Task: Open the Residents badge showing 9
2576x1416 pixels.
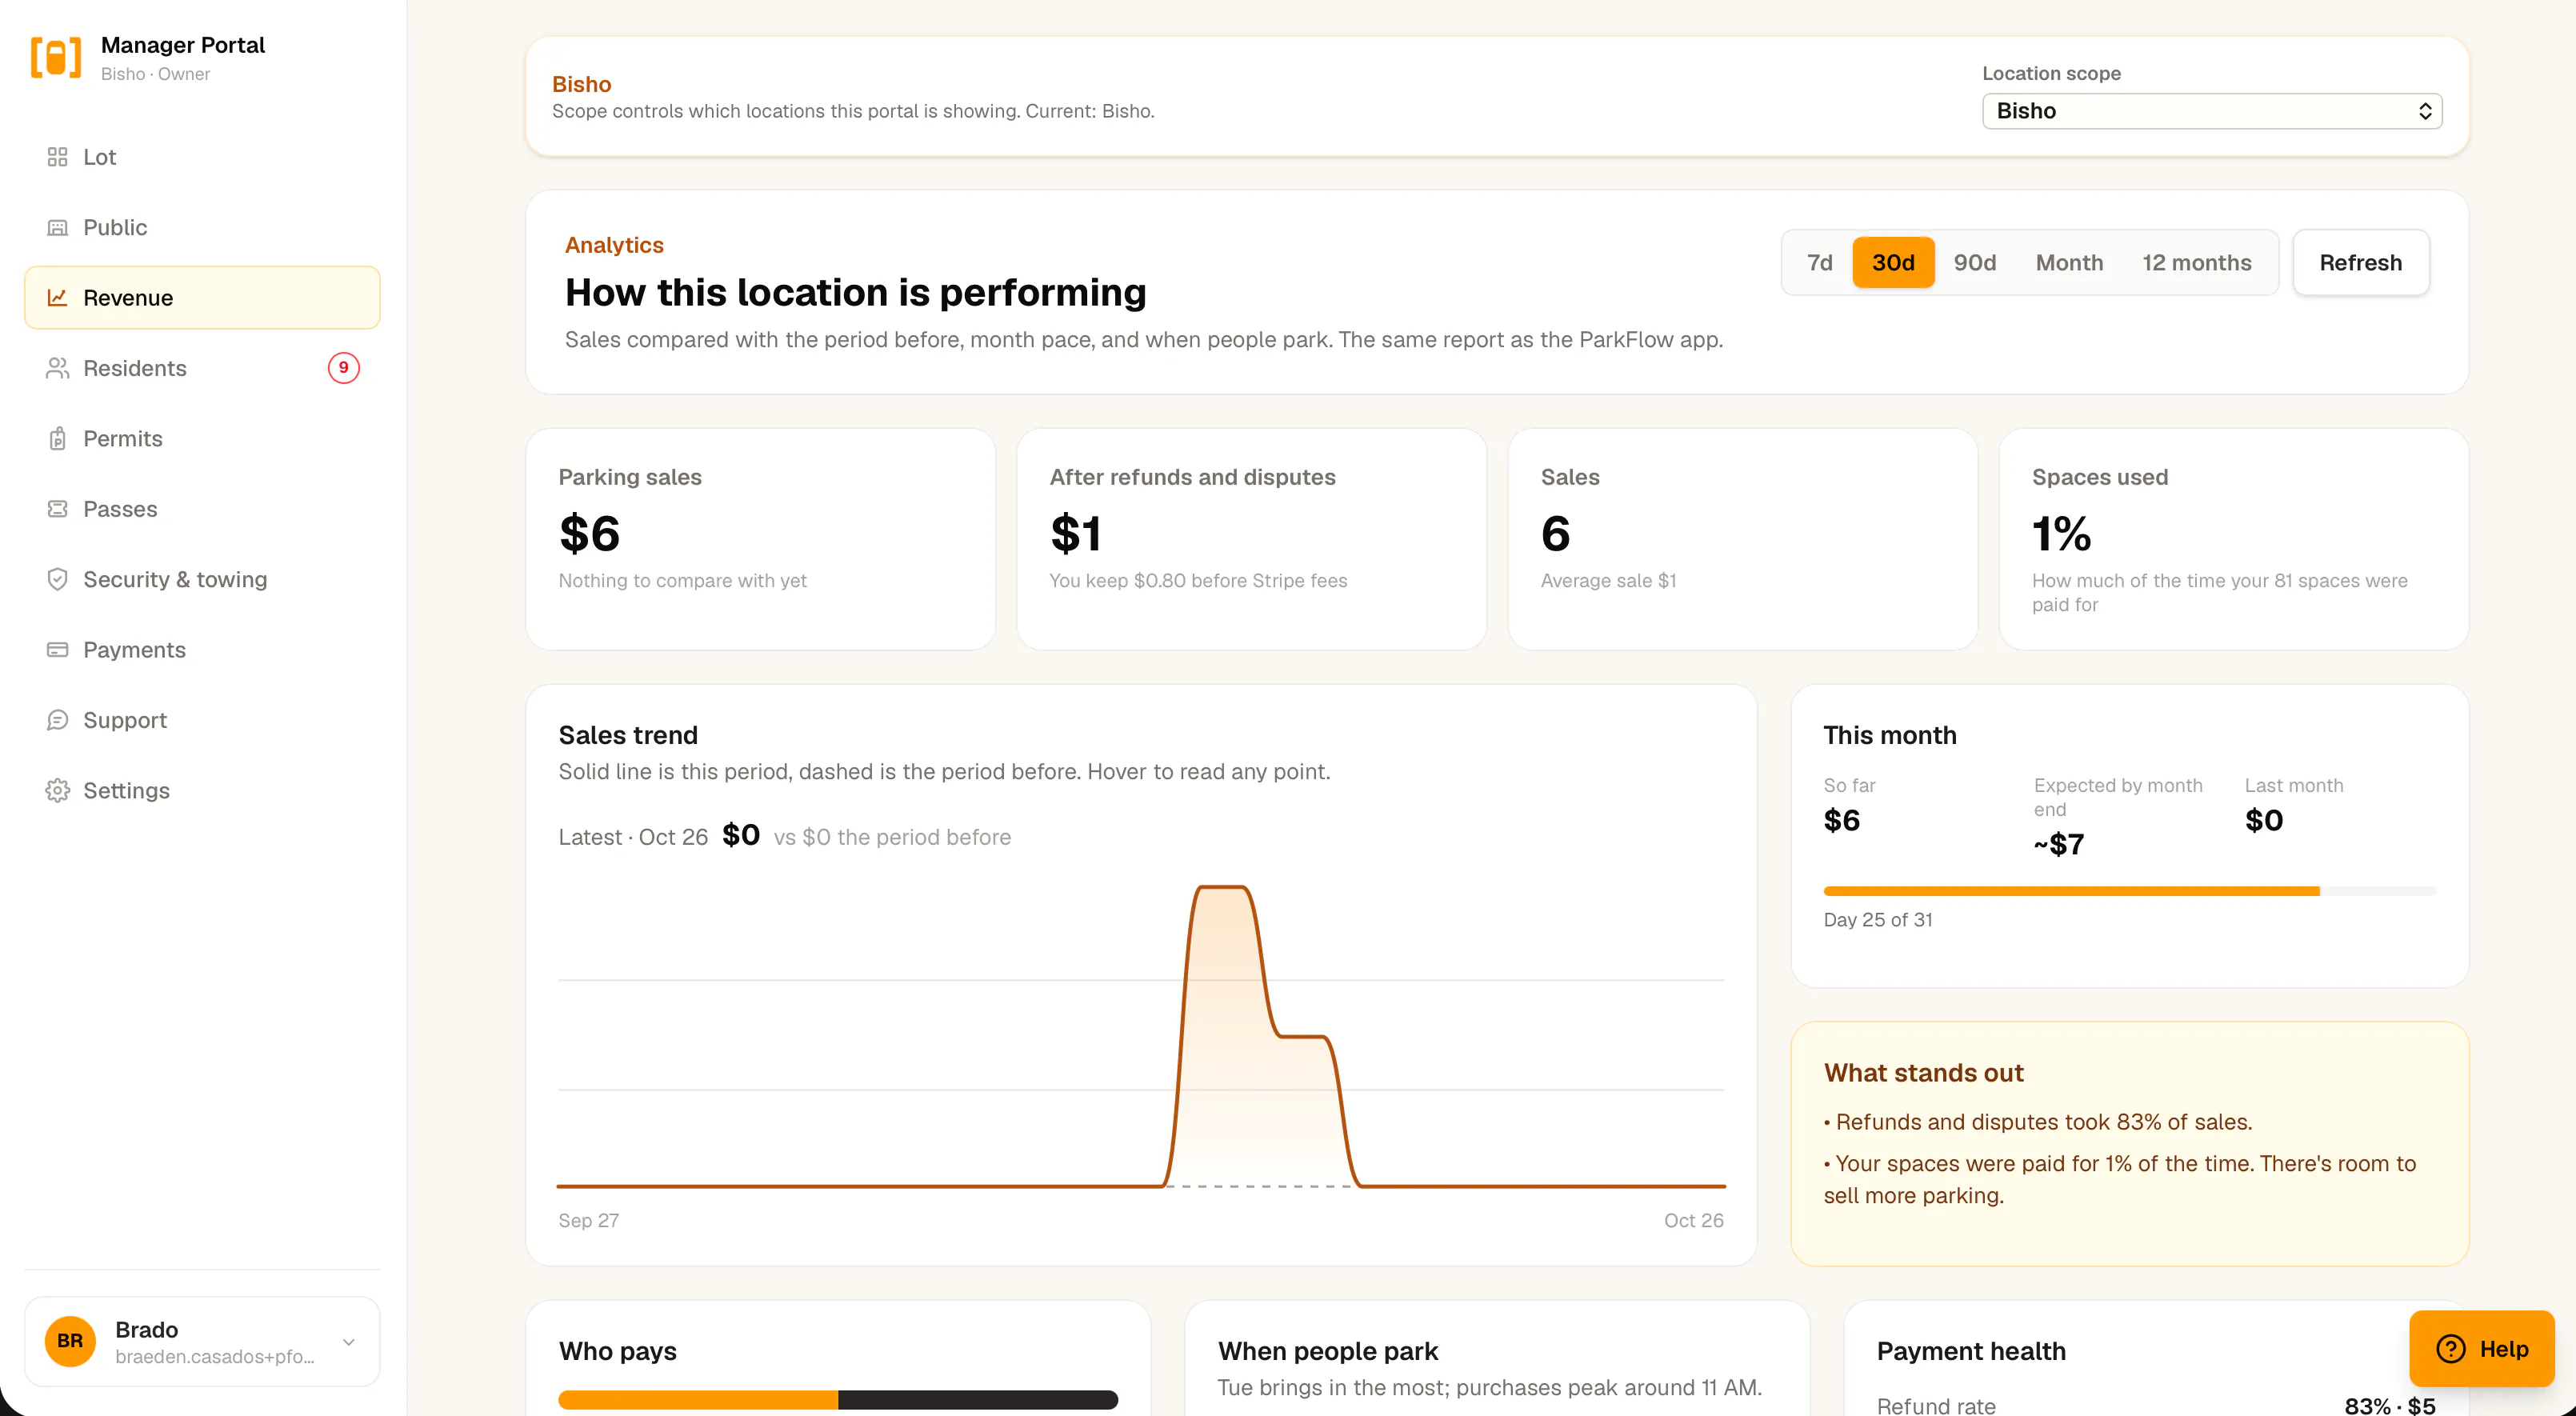Action: tap(343, 368)
